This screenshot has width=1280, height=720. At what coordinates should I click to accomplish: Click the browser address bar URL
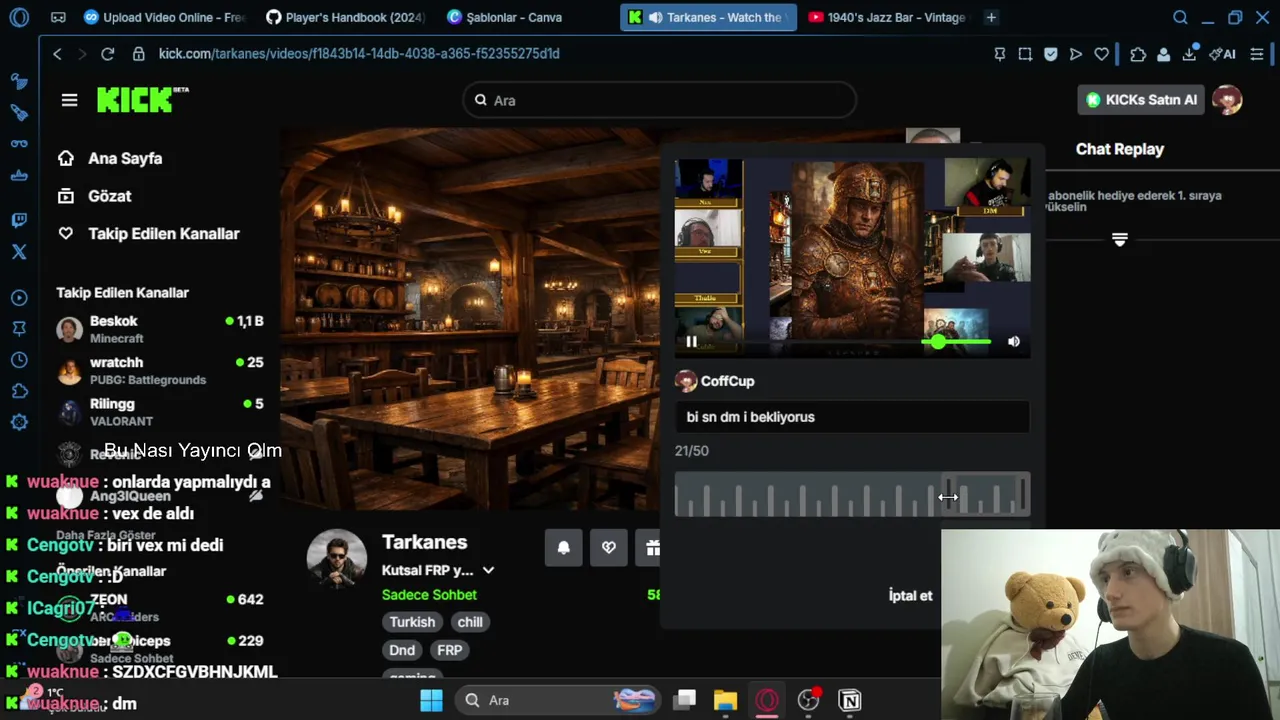(358, 54)
